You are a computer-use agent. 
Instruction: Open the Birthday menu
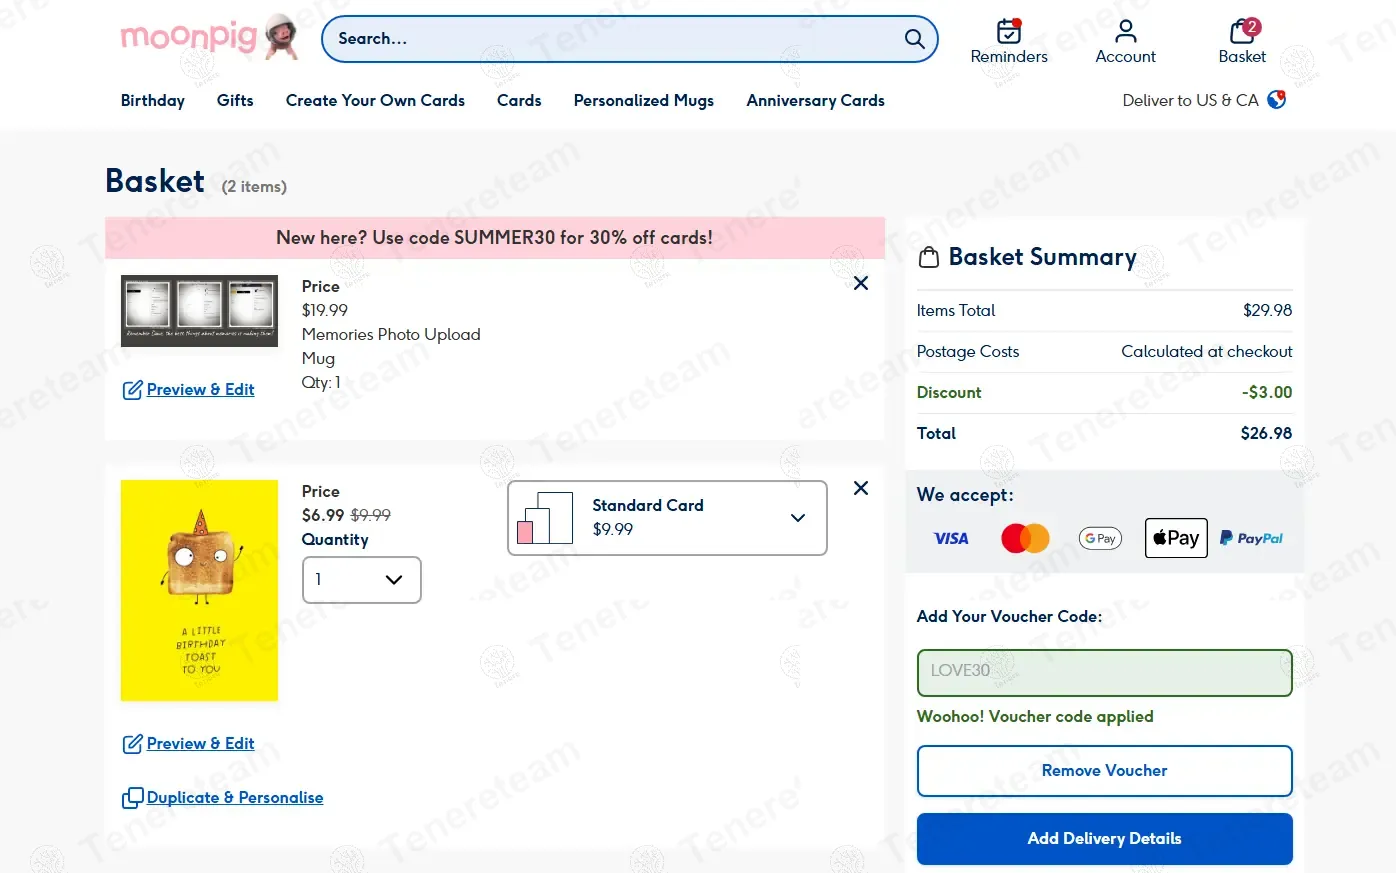pyautogui.click(x=153, y=101)
